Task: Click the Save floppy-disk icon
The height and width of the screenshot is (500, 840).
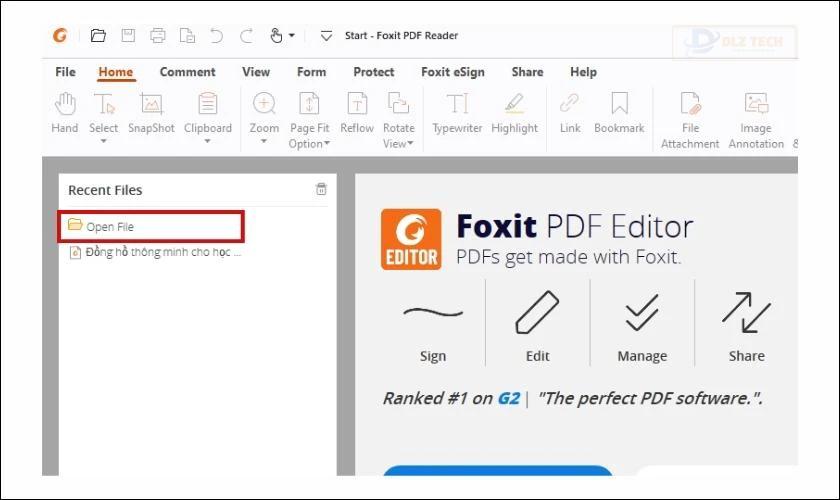Action: [x=128, y=35]
